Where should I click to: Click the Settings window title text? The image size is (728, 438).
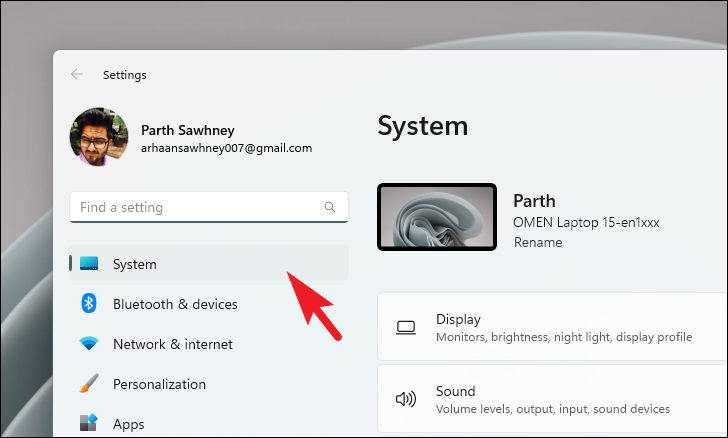(x=124, y=75)
